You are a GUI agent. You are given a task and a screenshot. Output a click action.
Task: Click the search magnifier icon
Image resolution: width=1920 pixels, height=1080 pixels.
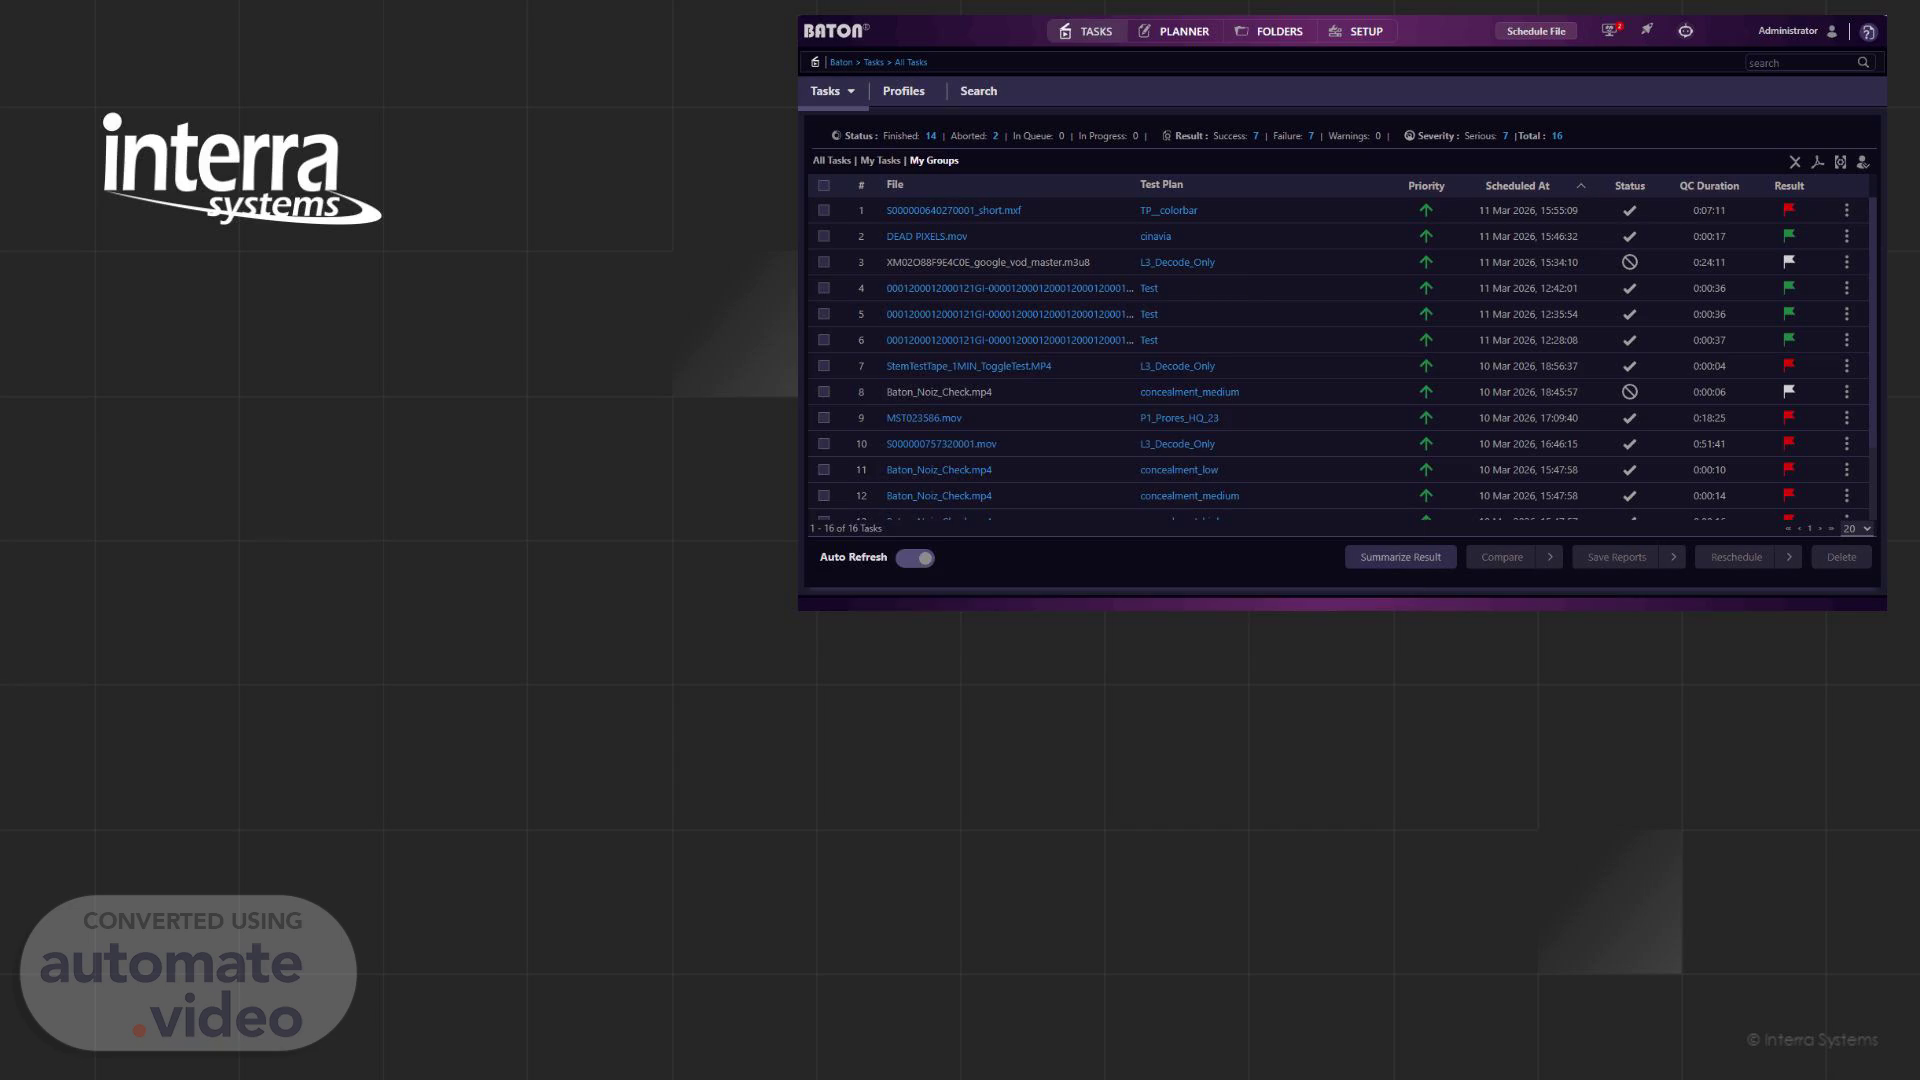[1863, 63]
